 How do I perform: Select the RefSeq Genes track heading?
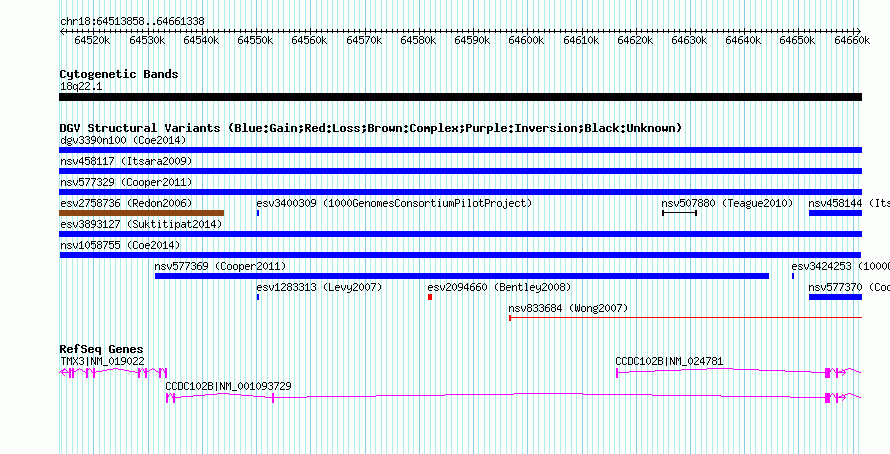click(x=102, y=349)
